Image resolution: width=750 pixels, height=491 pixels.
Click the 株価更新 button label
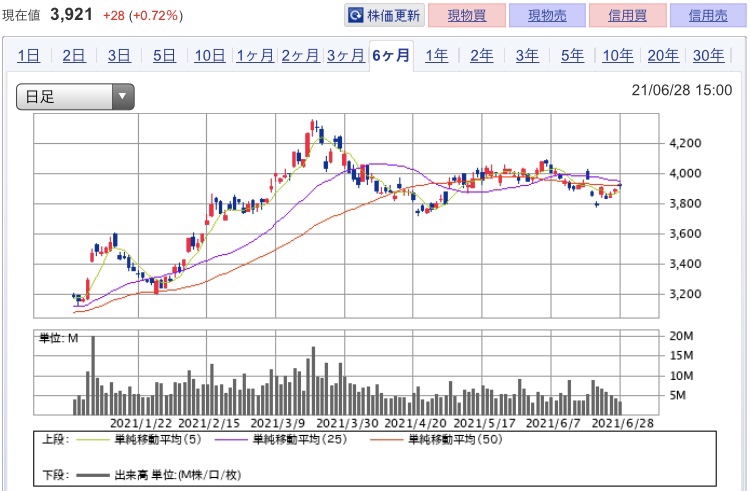[393, 16]
